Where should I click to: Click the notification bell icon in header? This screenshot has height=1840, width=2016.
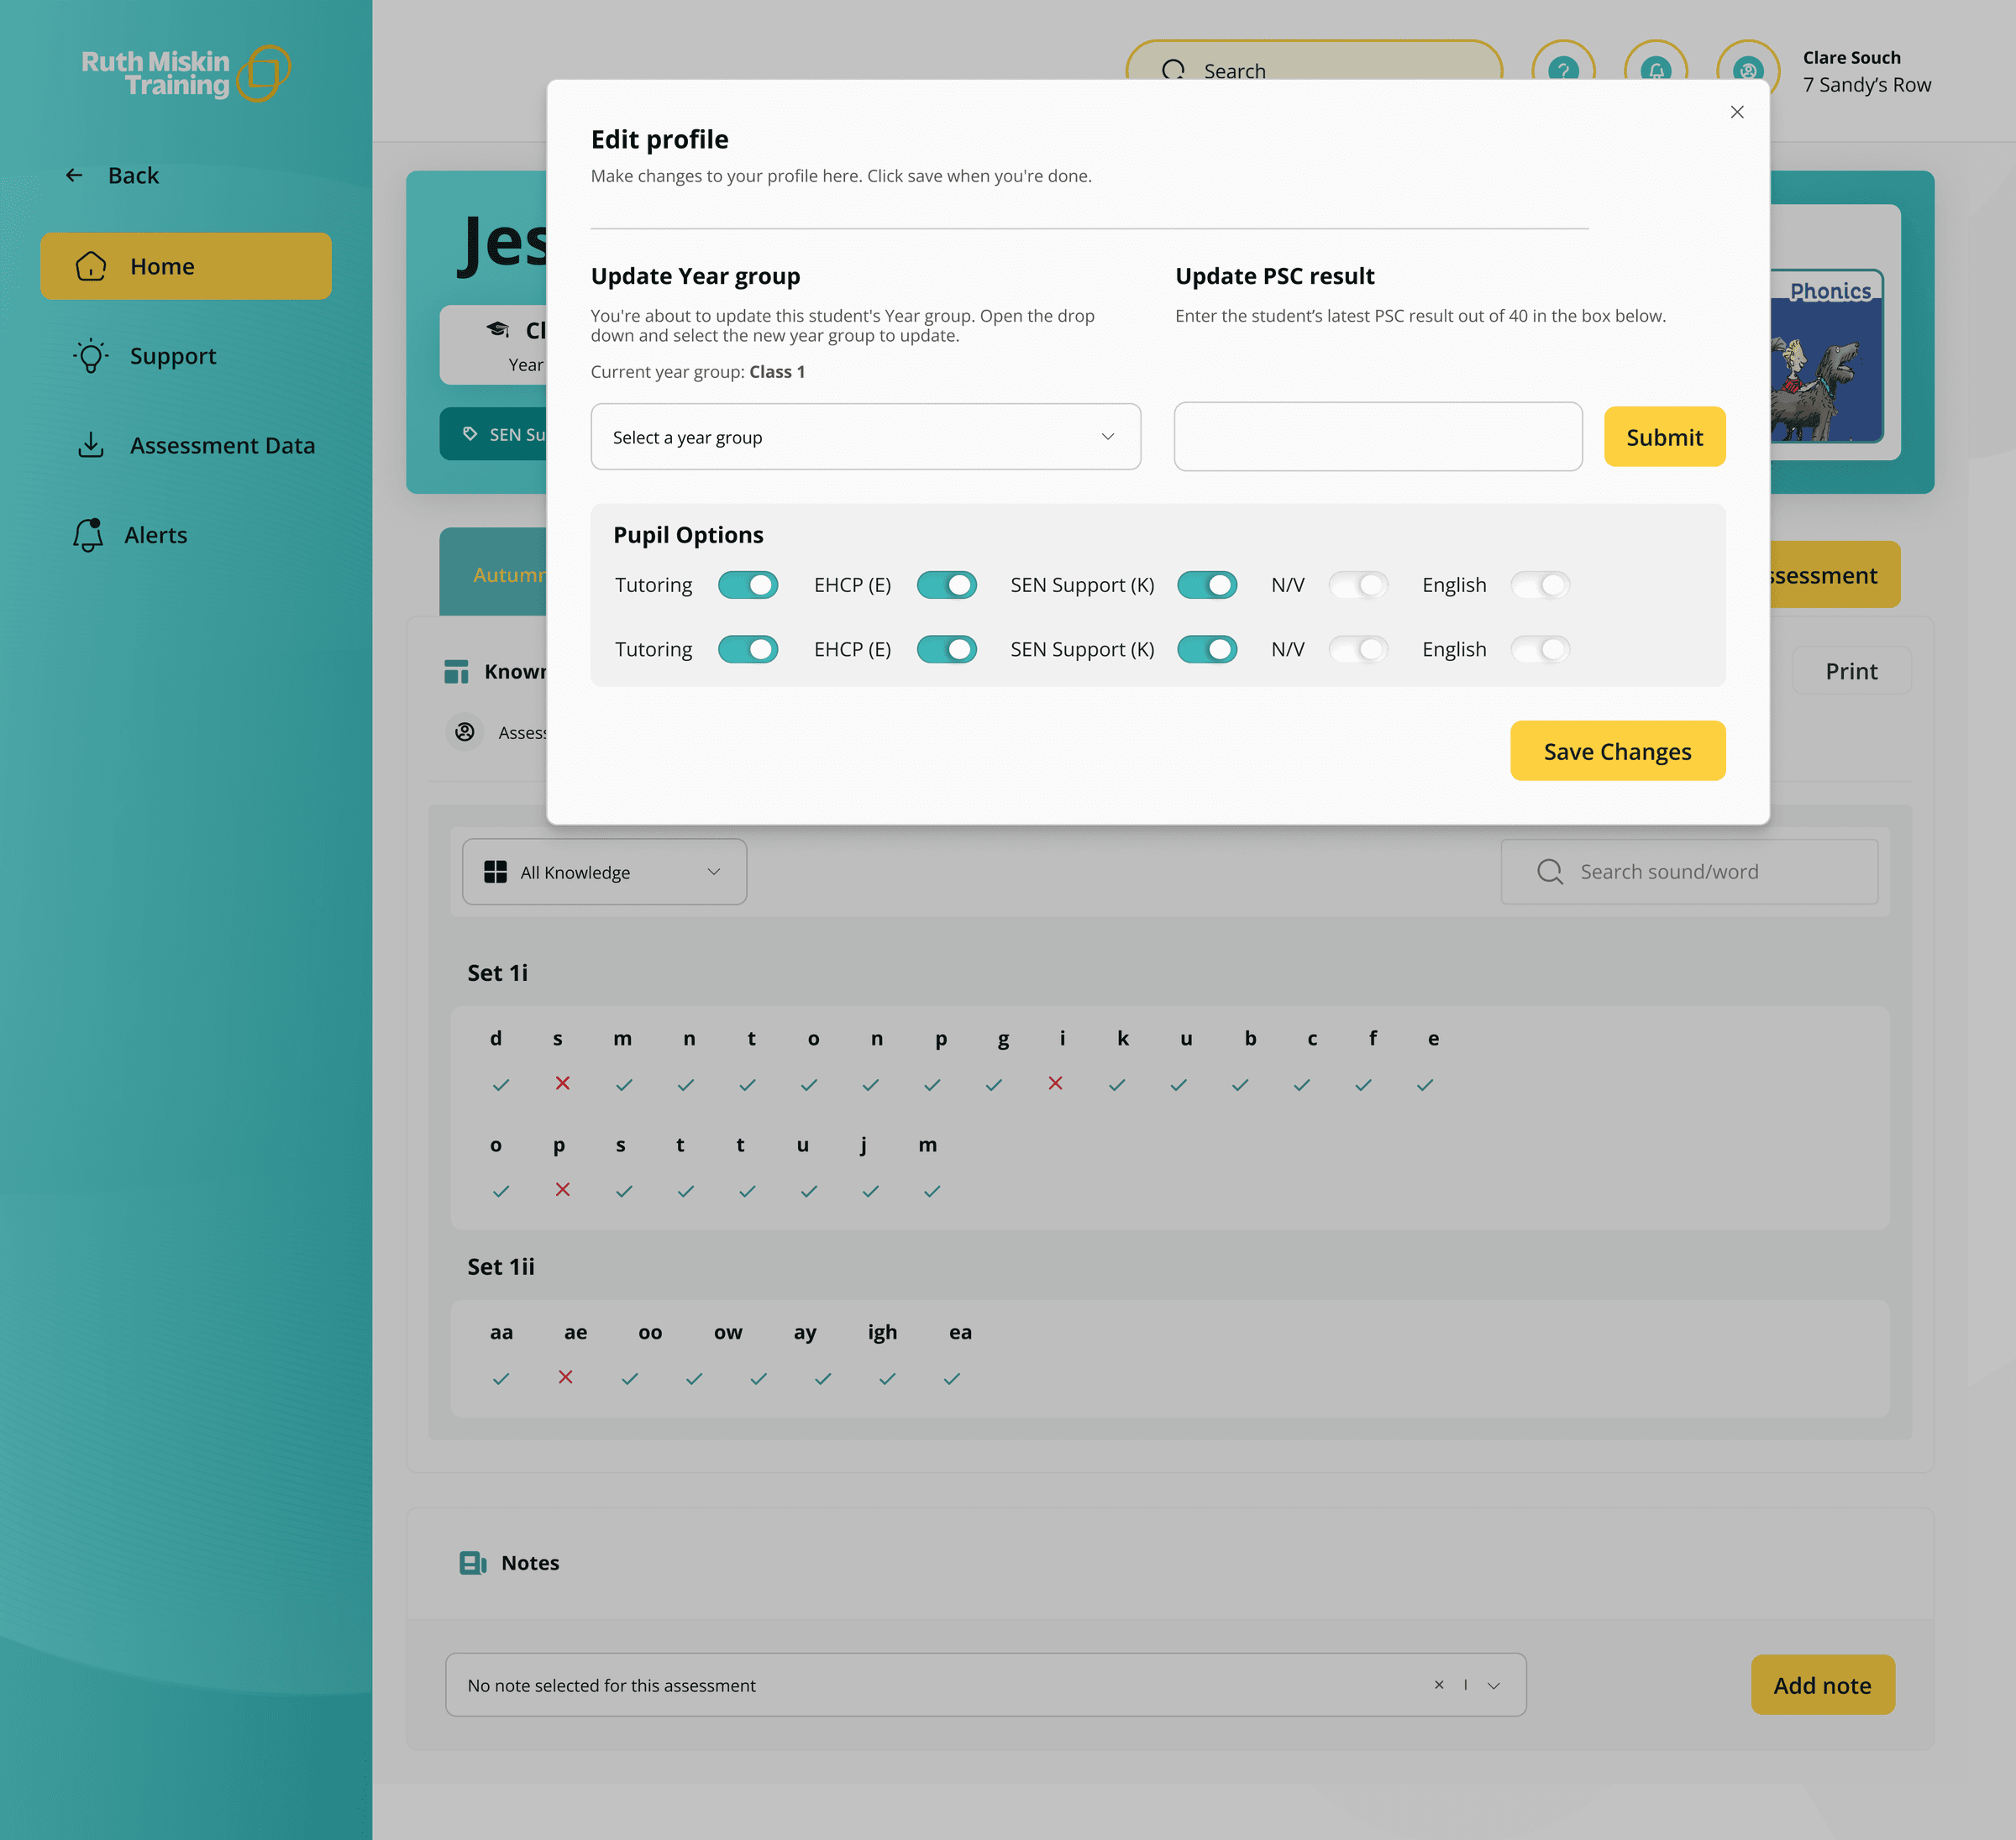(1656, 71)
